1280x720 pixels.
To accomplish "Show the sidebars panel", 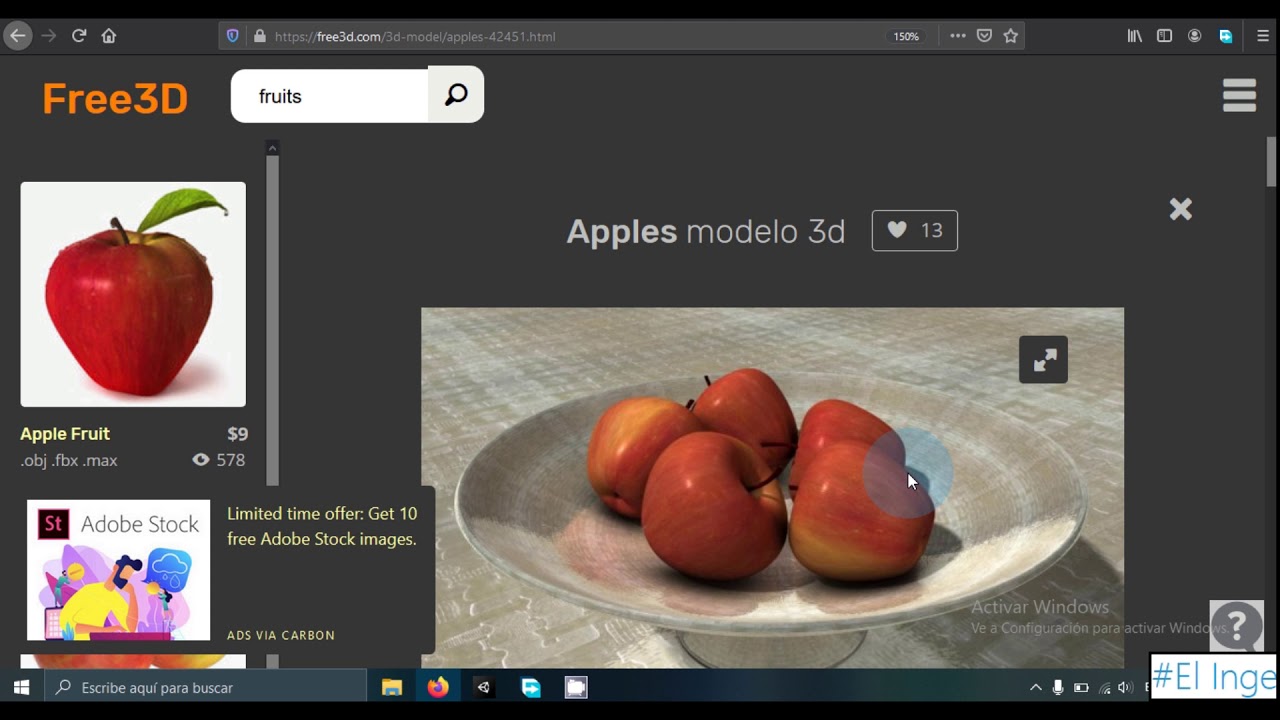I will click(x=1164, y=36).
